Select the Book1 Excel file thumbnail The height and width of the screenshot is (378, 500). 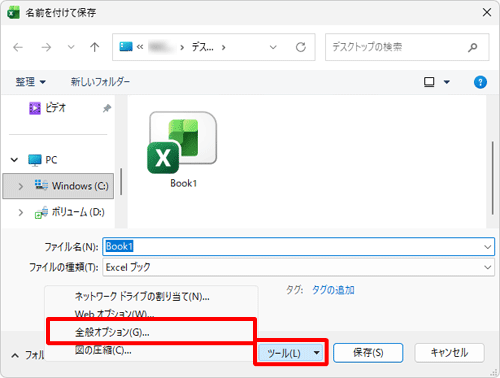click(183, 150)
